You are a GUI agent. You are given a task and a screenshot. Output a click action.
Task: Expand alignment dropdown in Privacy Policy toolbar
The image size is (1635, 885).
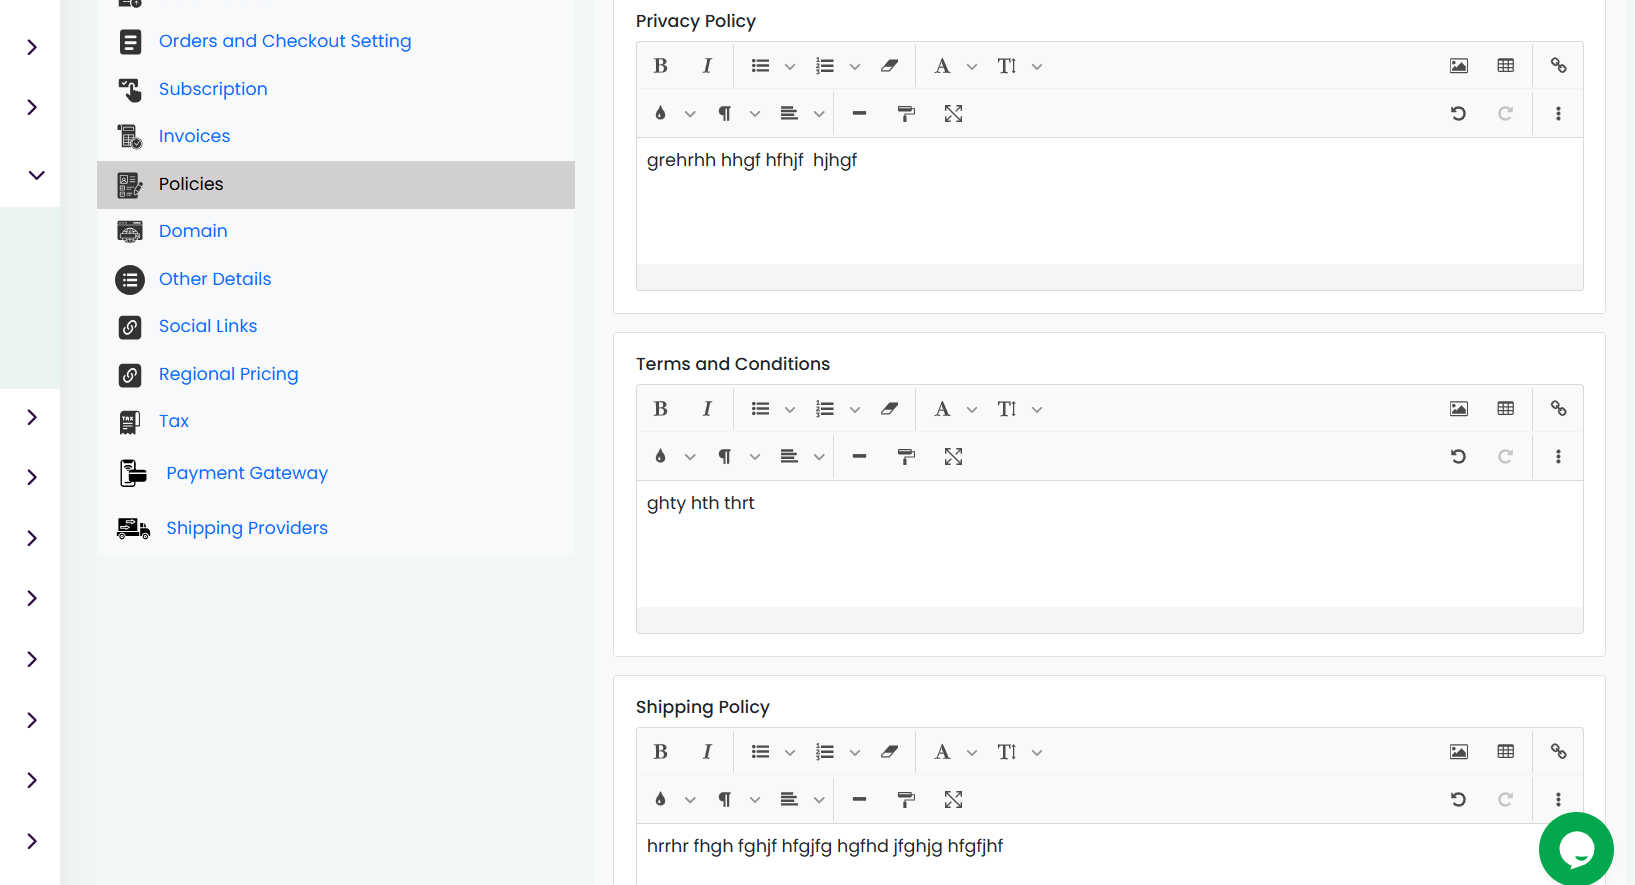819,114
